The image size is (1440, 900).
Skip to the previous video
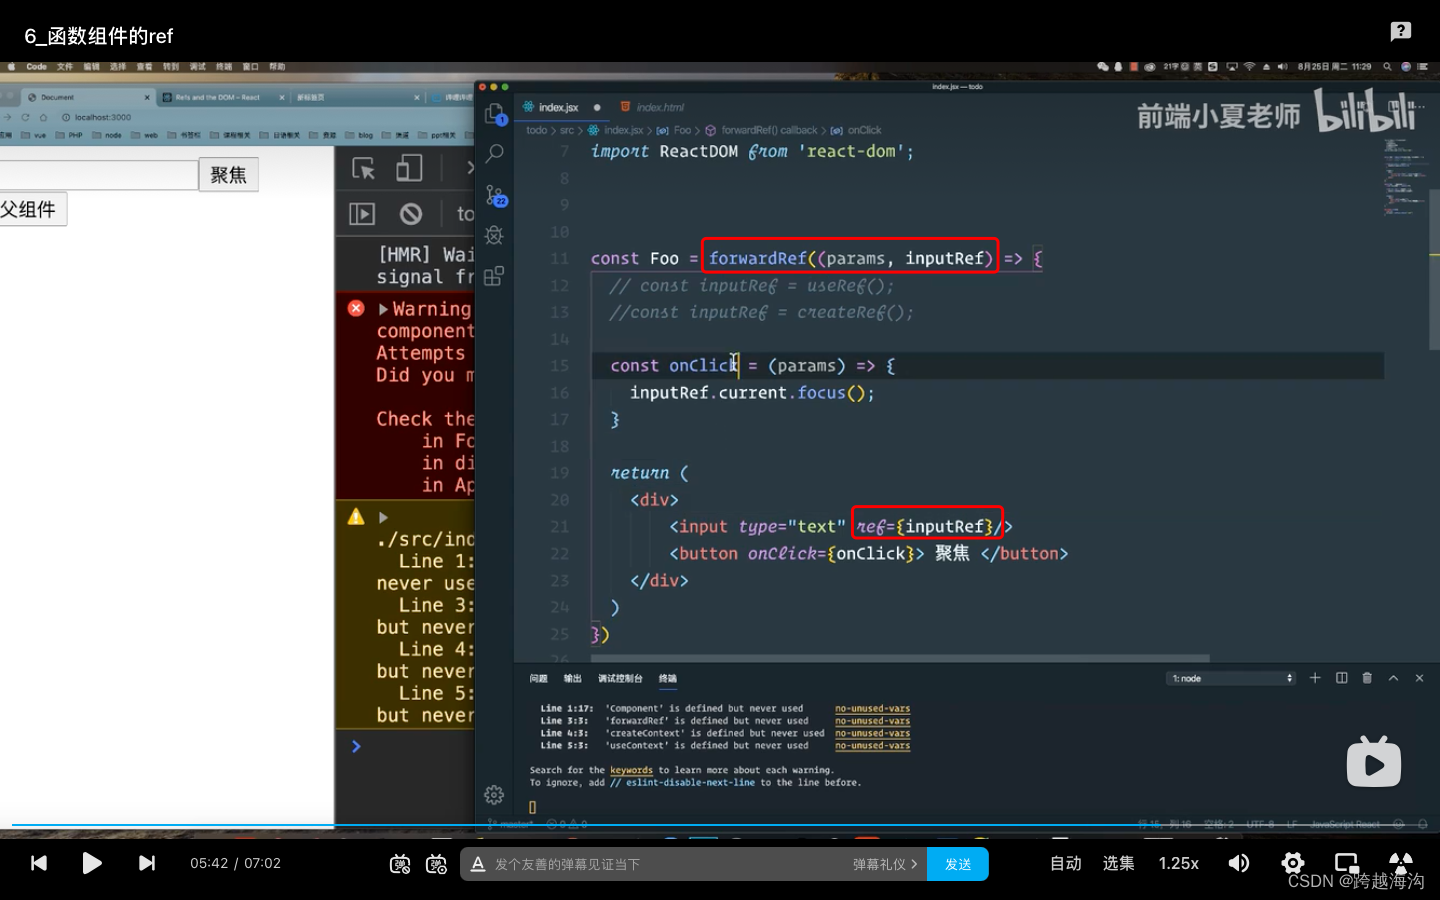(39, 863)
